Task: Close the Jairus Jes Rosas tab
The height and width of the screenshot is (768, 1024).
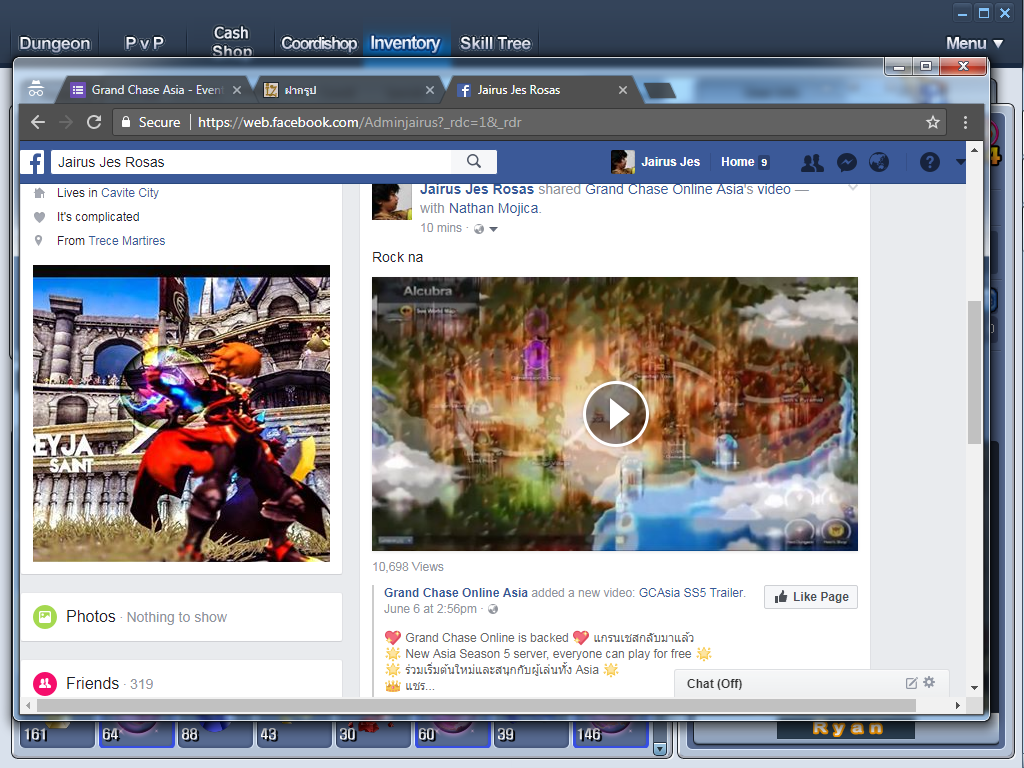Action: (623, 90)
